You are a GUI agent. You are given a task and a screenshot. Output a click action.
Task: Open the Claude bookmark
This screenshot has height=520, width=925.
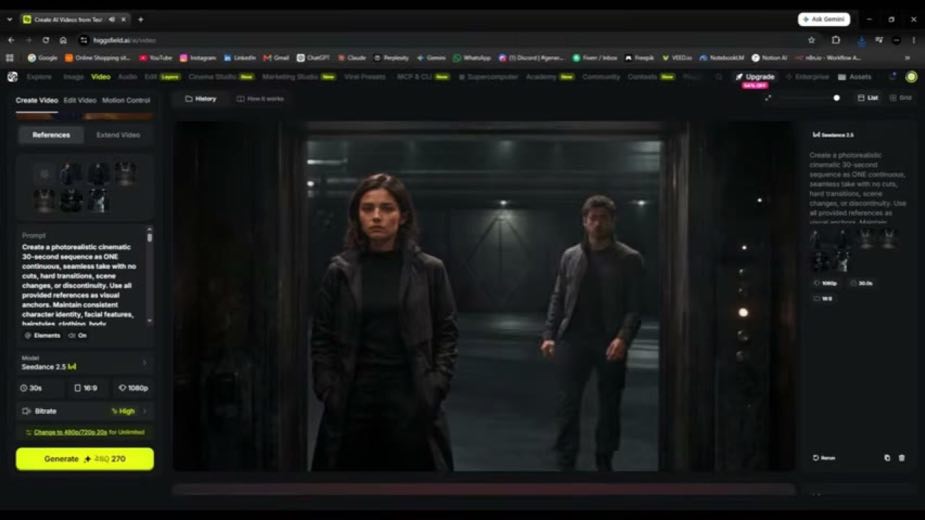(352, 58)
